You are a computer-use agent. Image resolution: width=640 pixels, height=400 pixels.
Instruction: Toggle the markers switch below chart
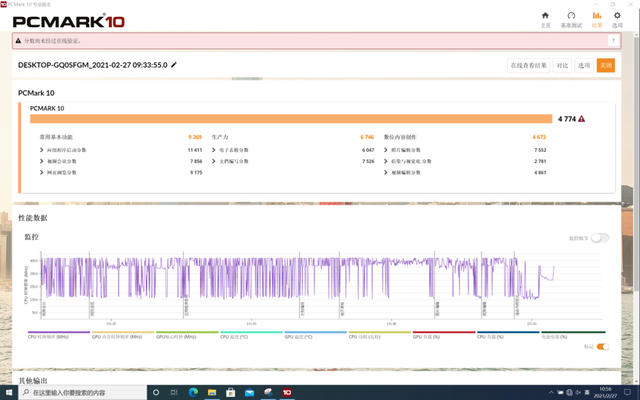pos(602,347)
